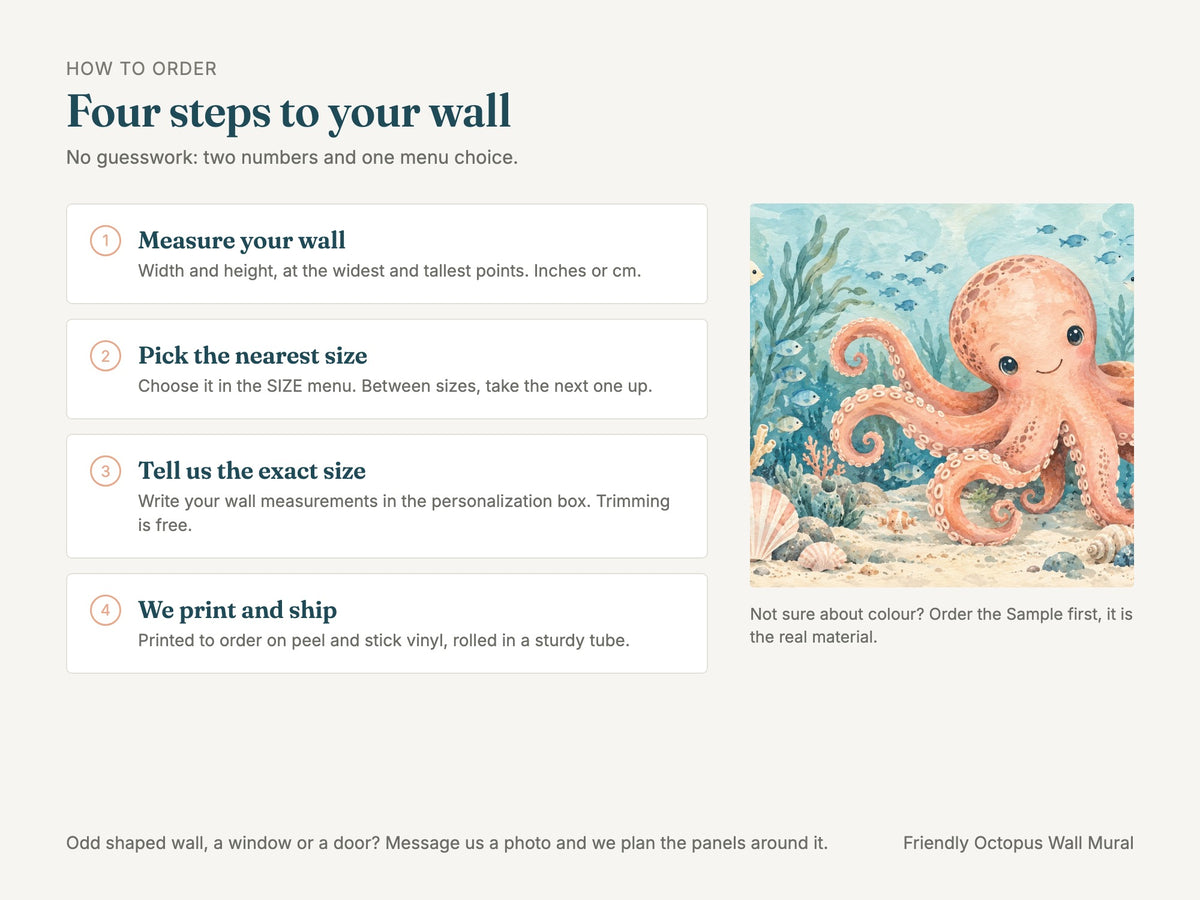
Task: Click the sample order caption under image
Action: (941, 625)
